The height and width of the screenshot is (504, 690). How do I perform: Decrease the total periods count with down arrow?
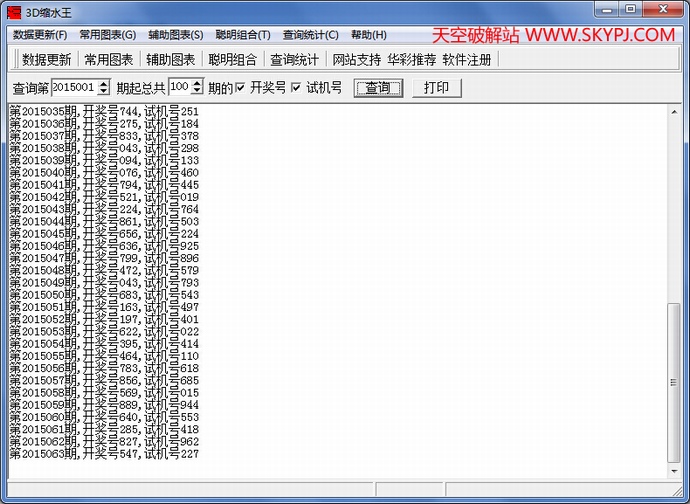click(197, 92)
